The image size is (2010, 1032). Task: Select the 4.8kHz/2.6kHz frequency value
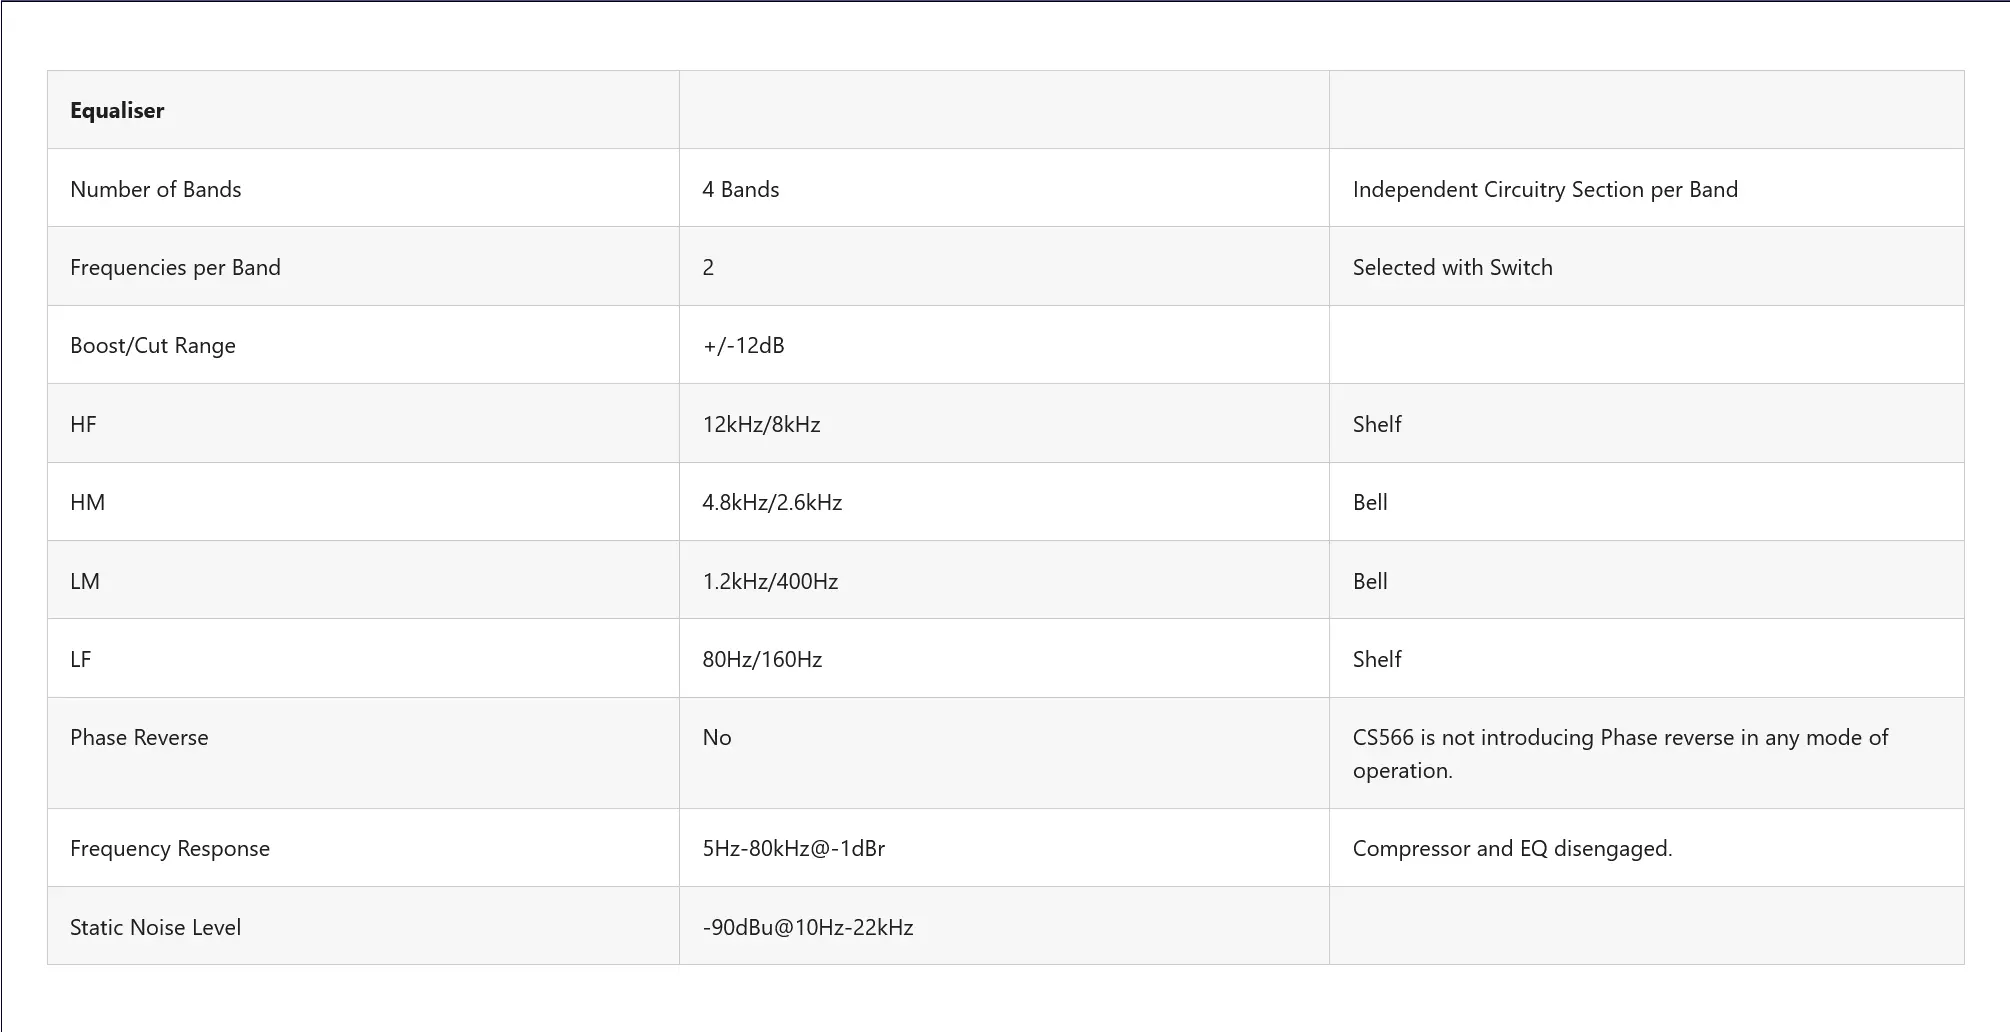772,503
